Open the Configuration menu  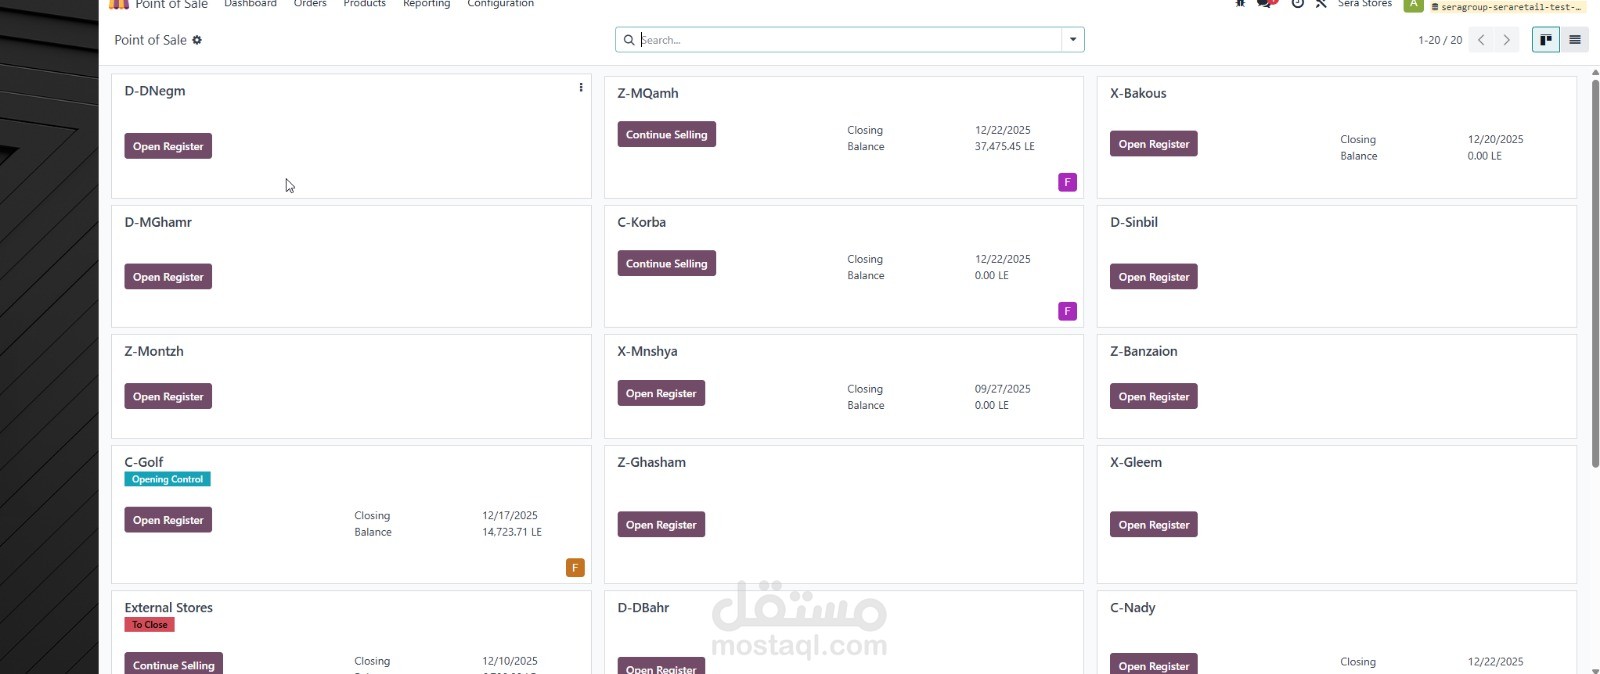pyautogui.click(x=500, y=3)
